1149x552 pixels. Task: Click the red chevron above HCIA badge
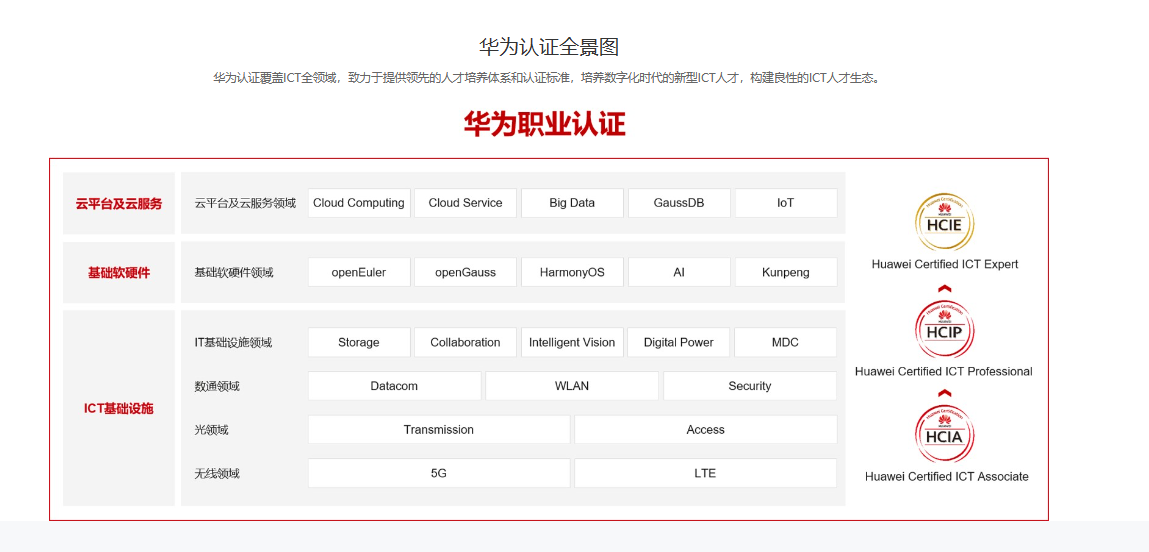pos(945,394)
